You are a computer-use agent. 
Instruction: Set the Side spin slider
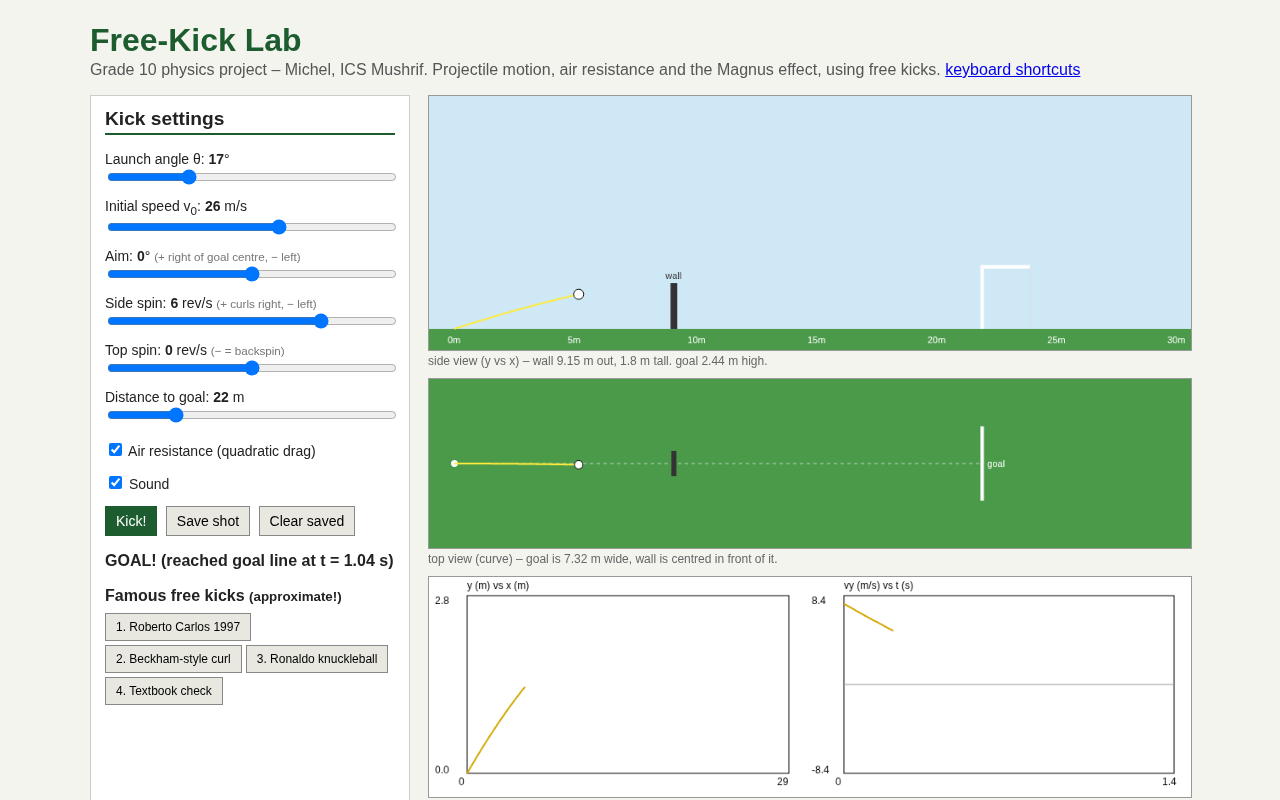252,321
